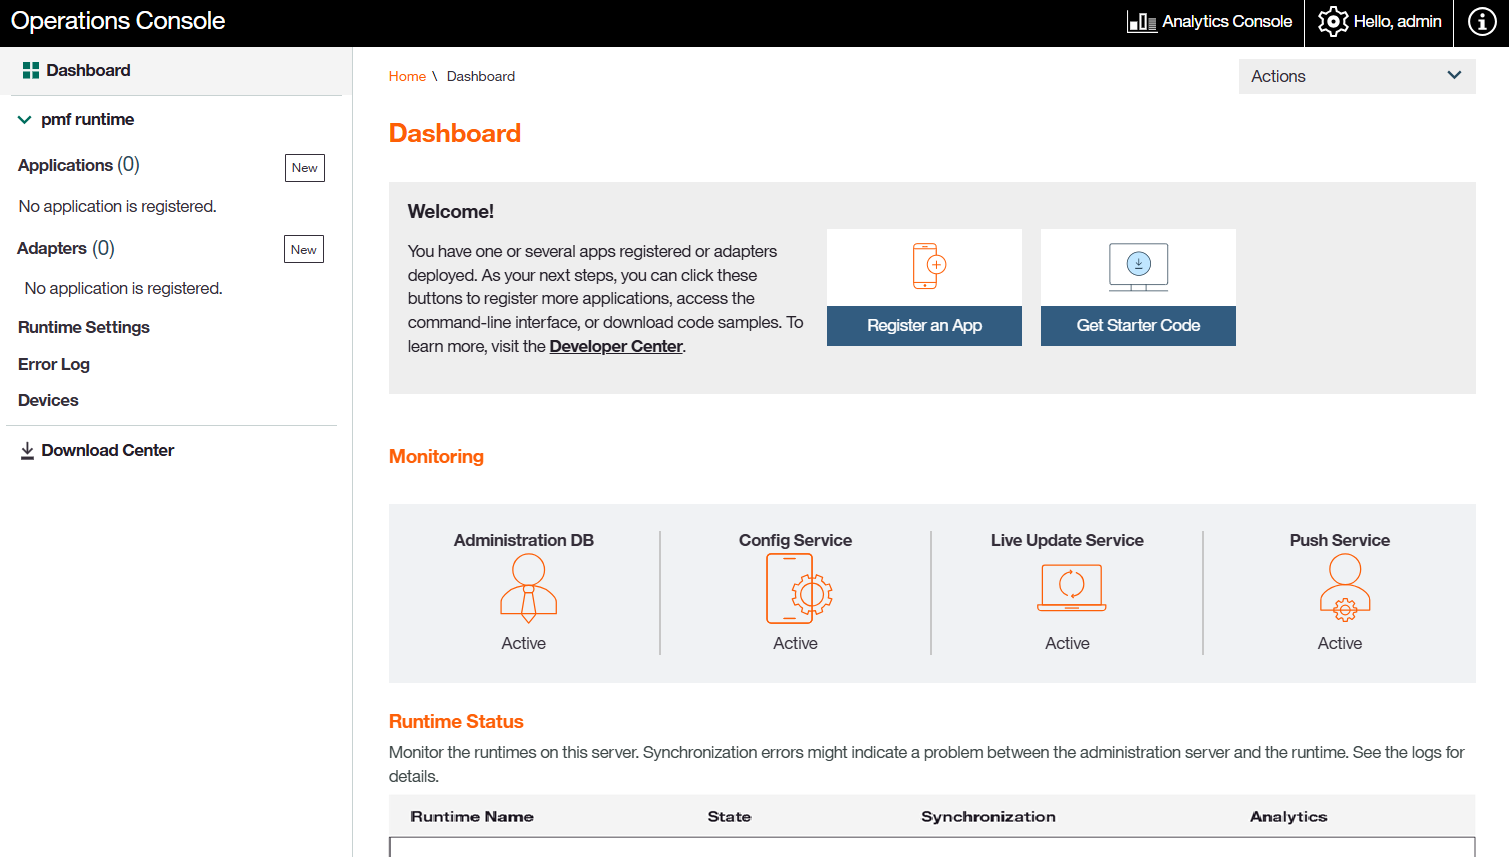Open the Devices page
Image resolution: width=1510 pixels, height=857 pixels.
48,400
